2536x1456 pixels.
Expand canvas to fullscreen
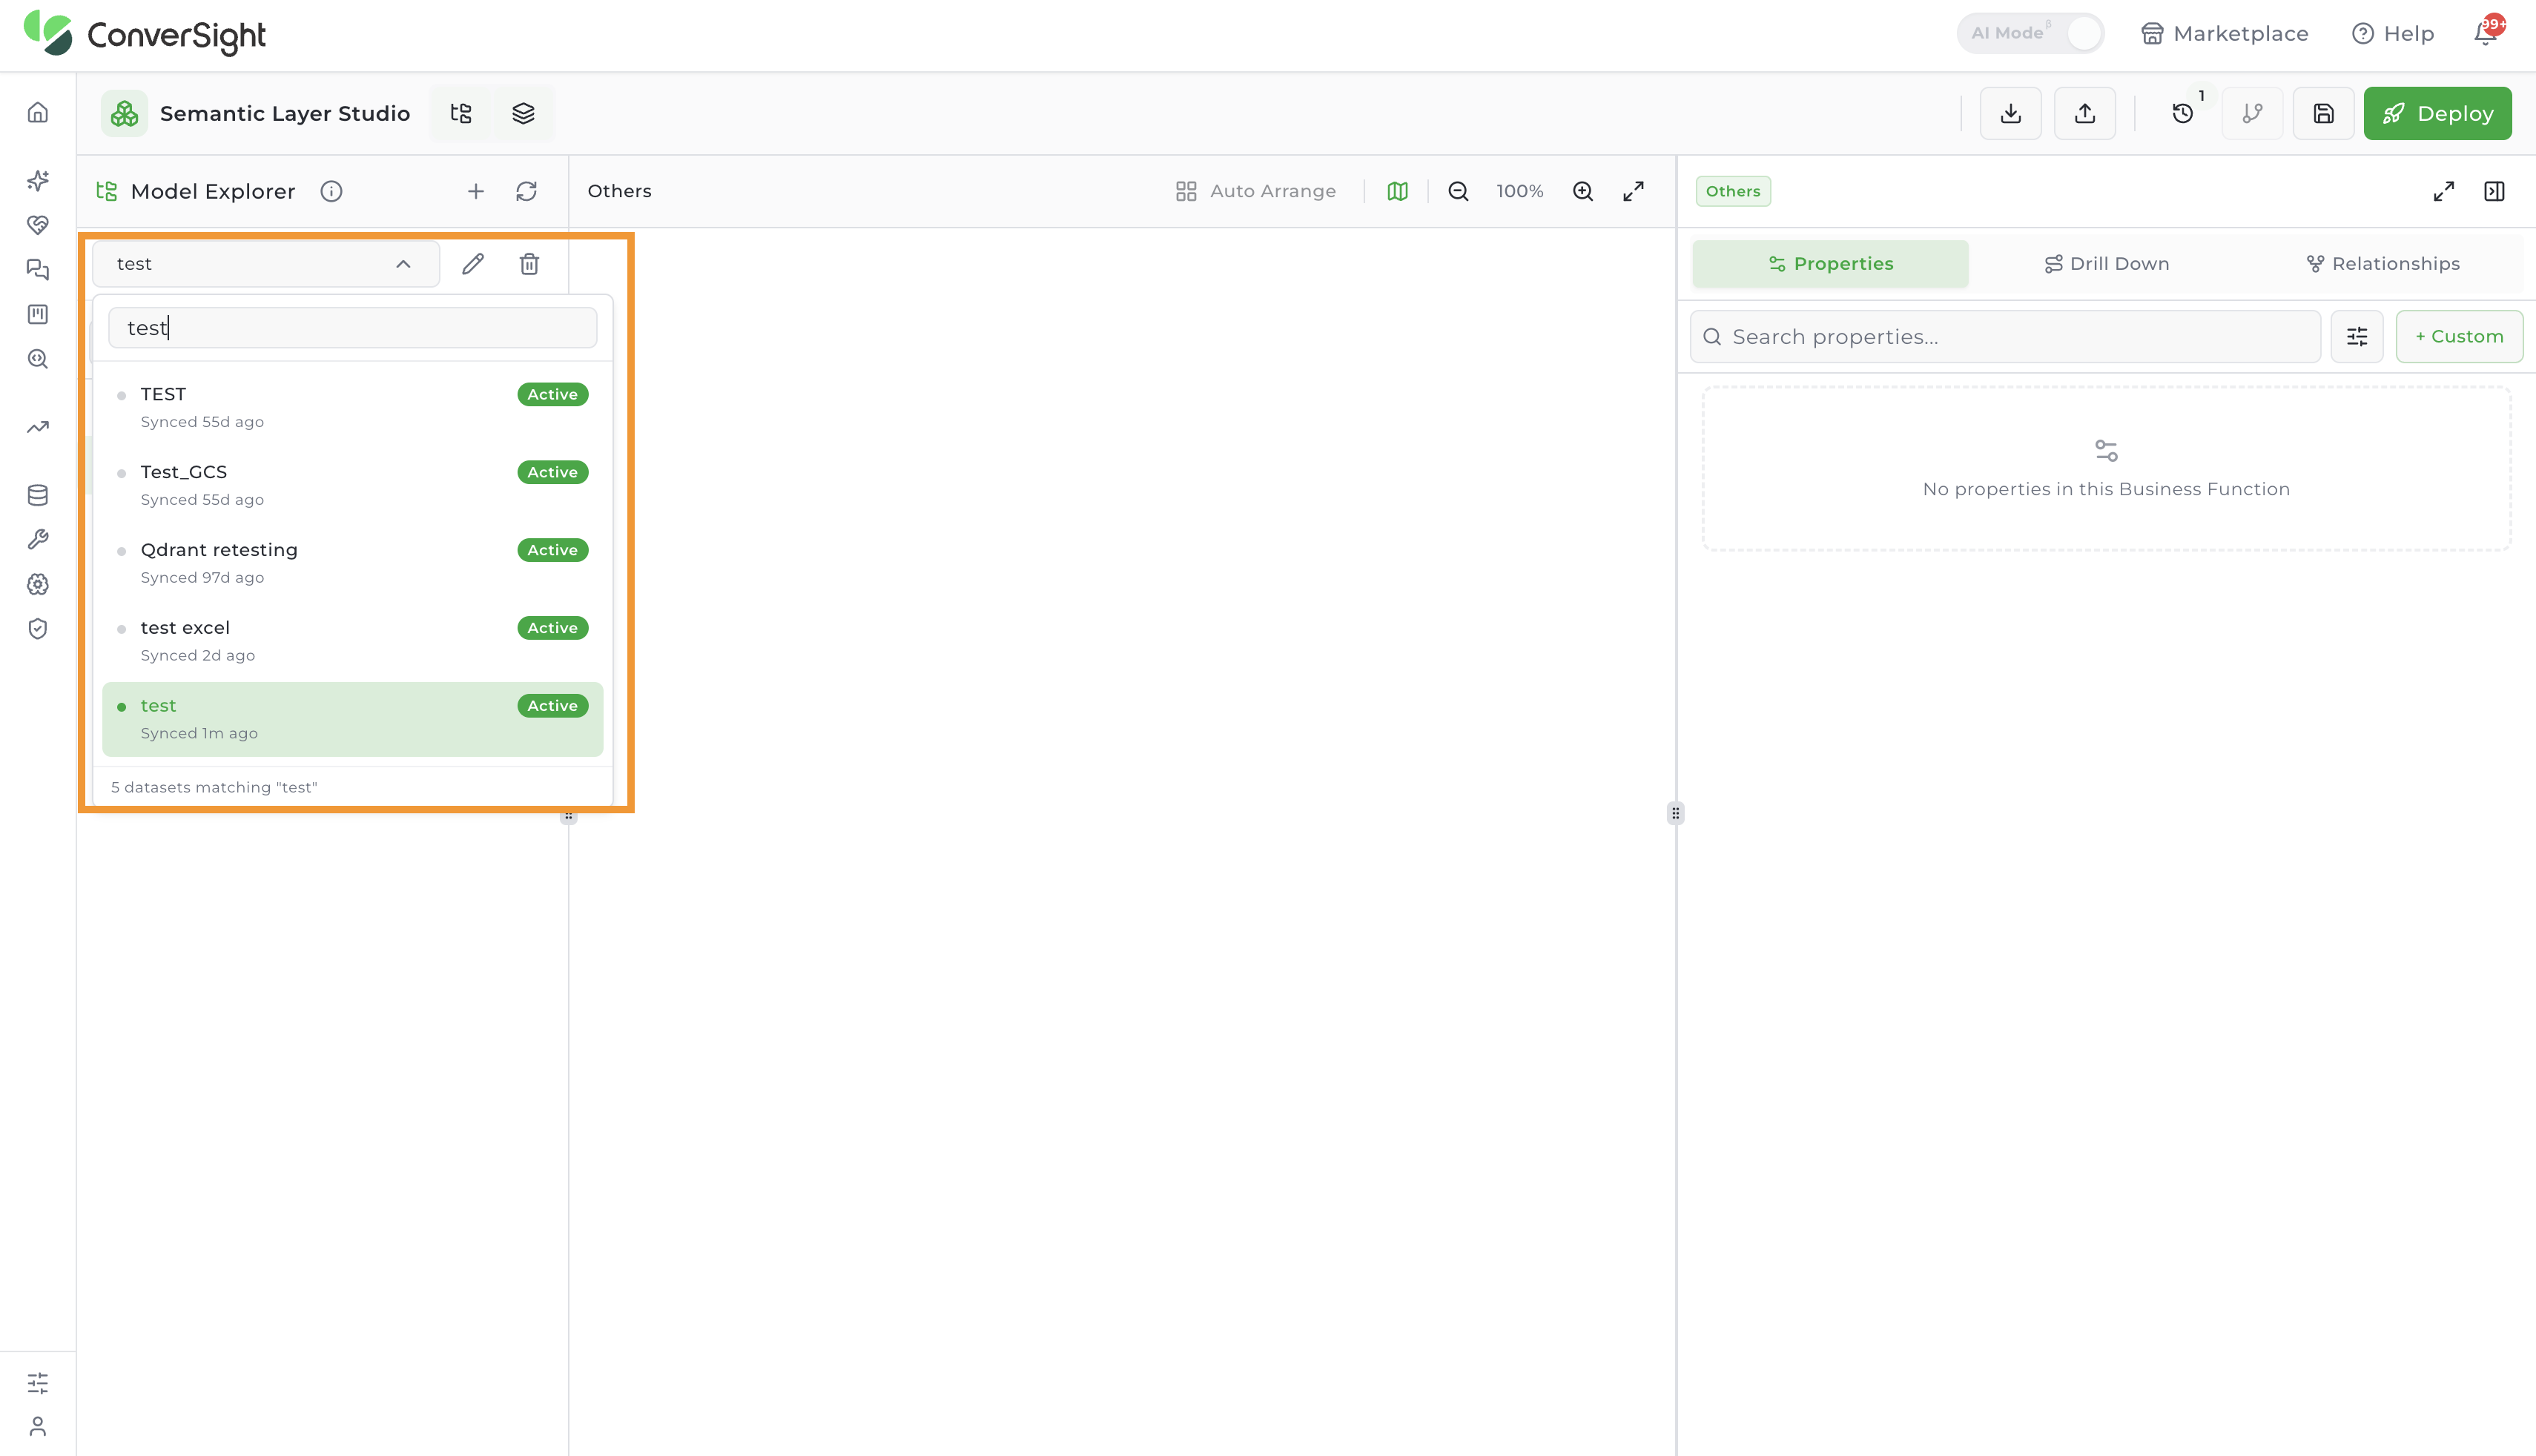pos(1634,191)
